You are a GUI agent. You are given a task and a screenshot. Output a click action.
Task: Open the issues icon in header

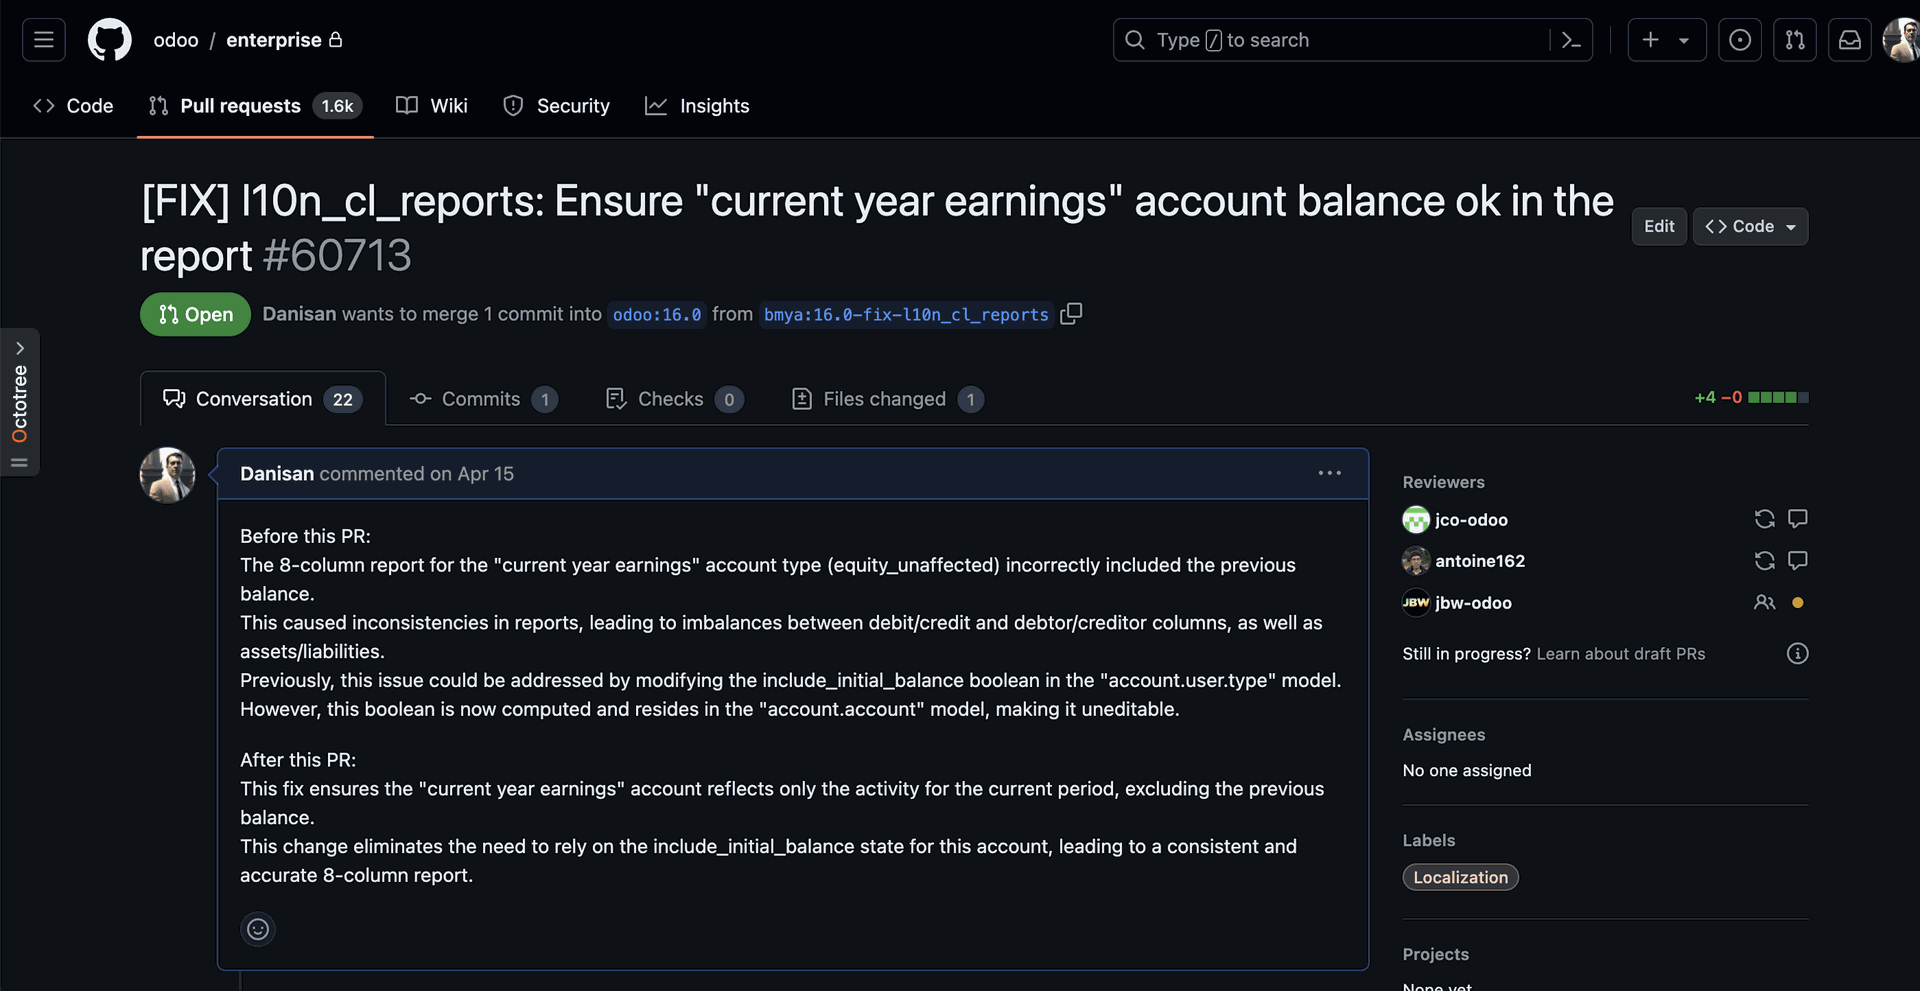click(x=1740, y=40)
